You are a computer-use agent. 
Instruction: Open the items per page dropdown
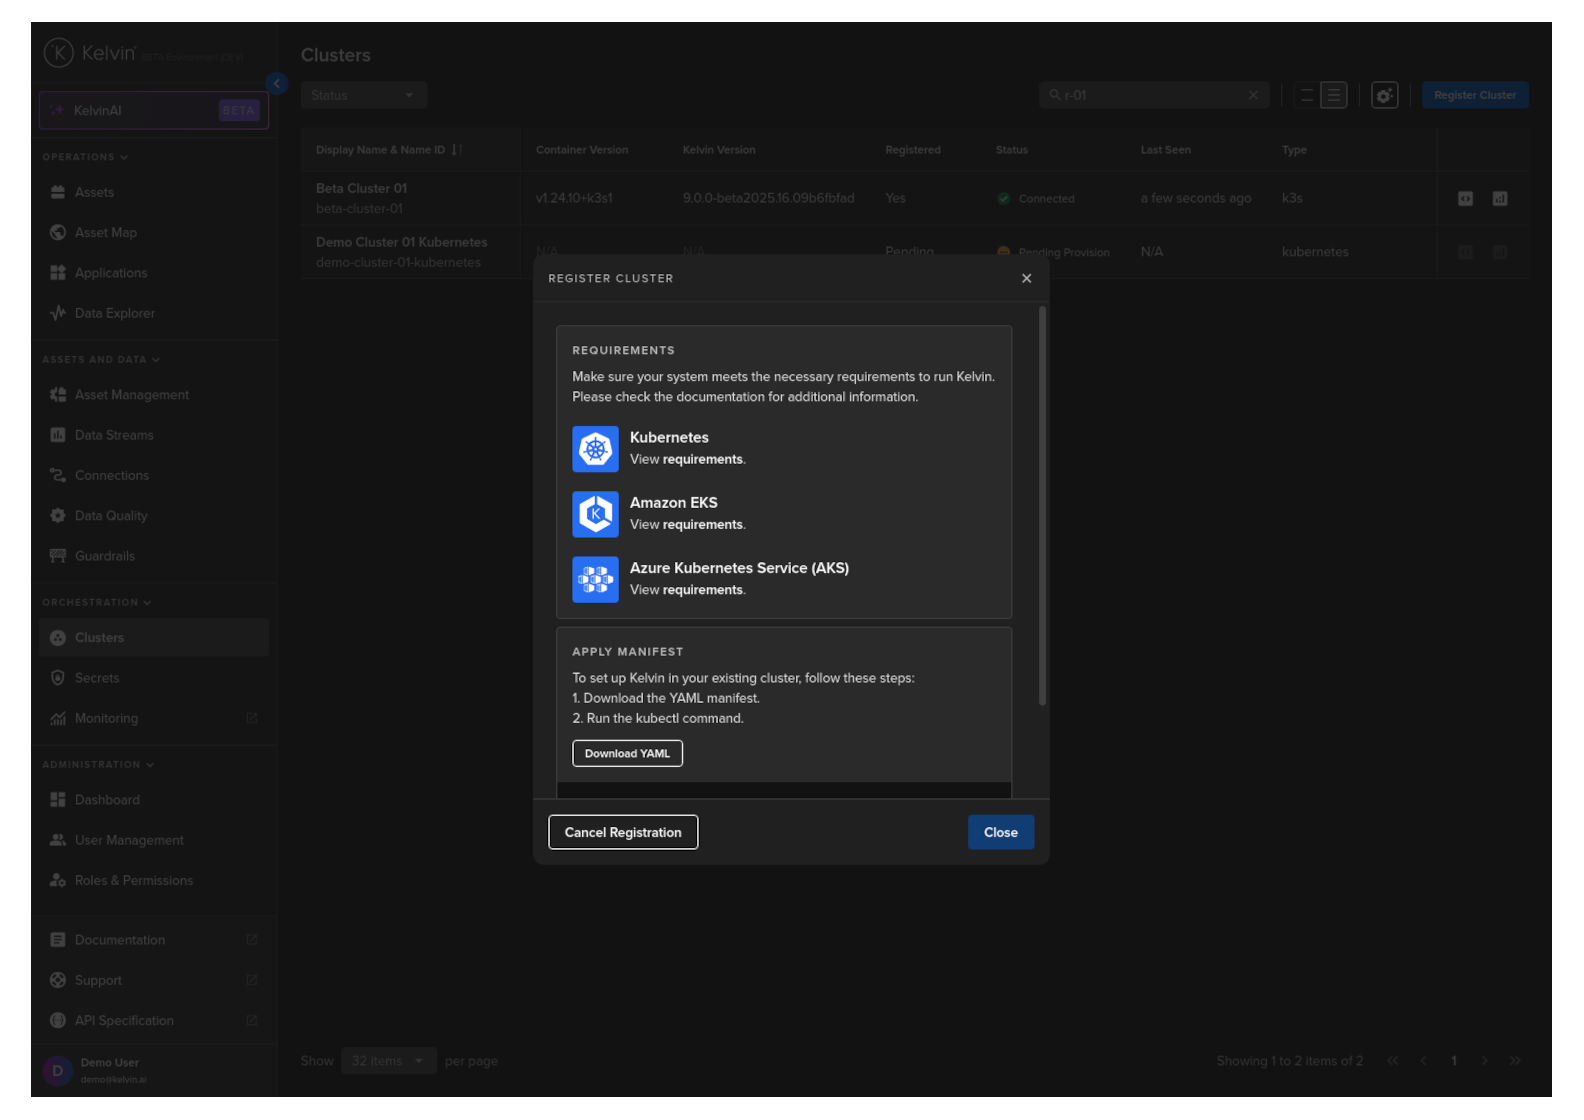(x=387, y=1061)
